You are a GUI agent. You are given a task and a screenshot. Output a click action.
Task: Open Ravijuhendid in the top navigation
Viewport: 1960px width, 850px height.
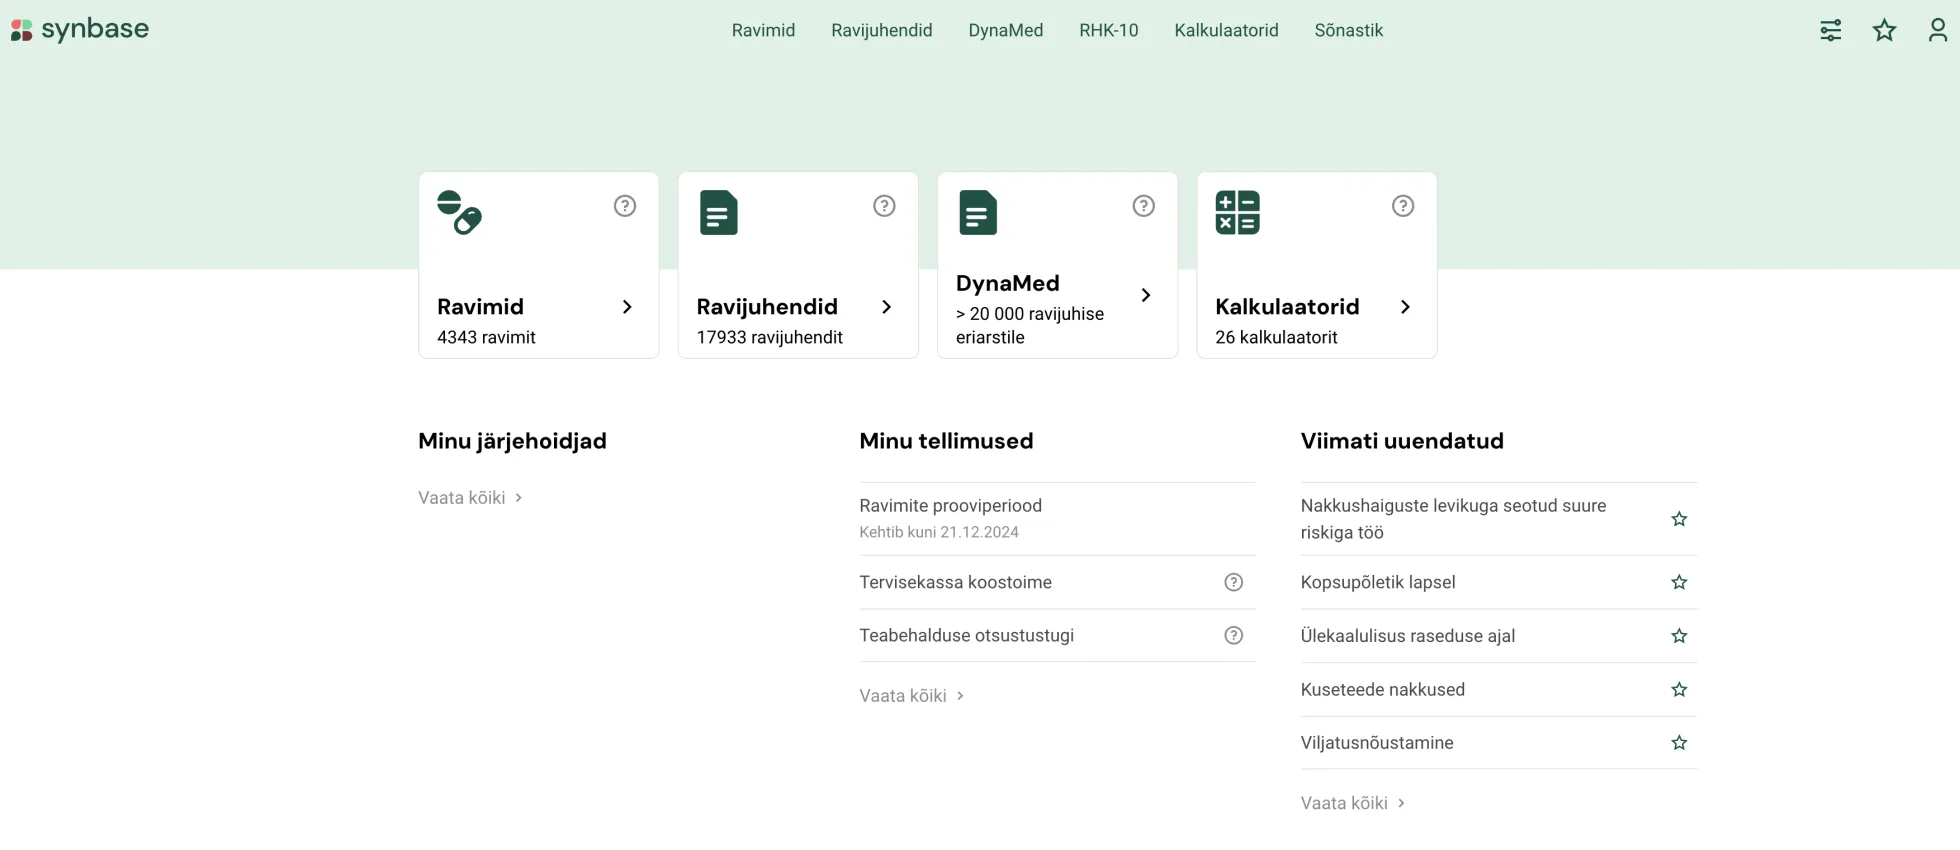881,30
